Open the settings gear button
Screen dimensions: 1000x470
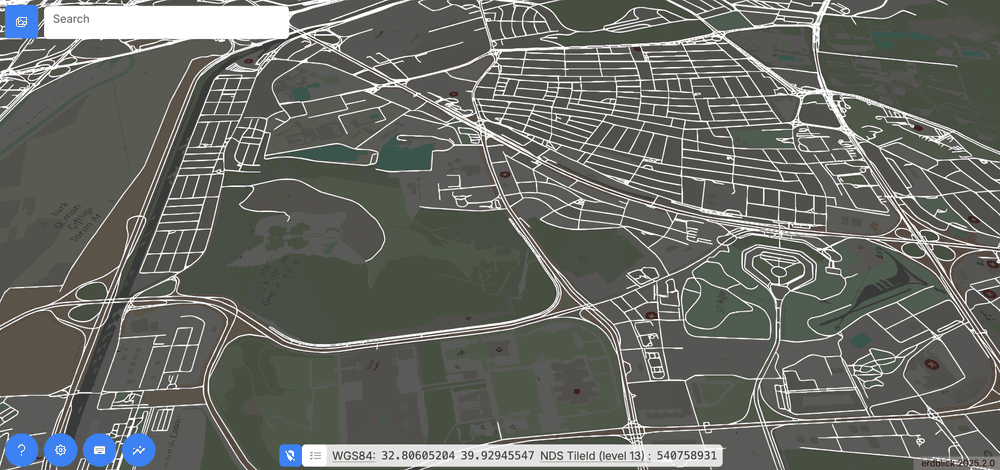[x=60, y=450]
